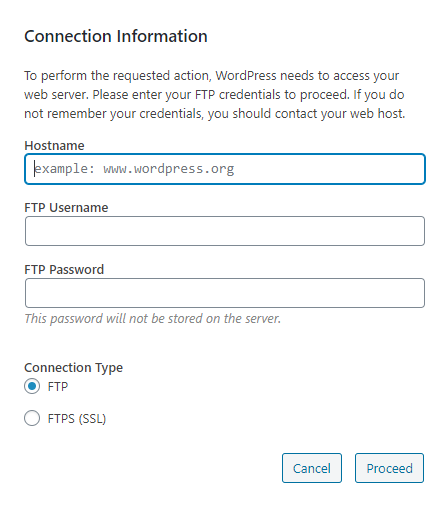Focus the FTP Username text box
The width and height of the screenshot is (446, 506).
click(x=225, y=231)
